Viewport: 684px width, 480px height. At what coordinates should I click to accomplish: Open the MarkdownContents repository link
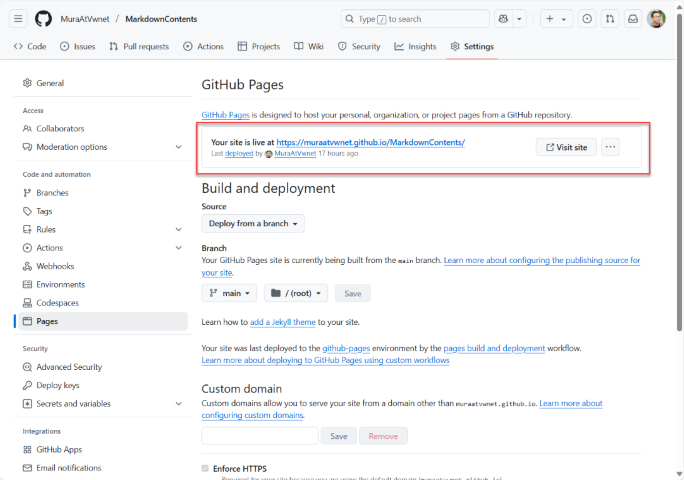click(x=161, y=19)
